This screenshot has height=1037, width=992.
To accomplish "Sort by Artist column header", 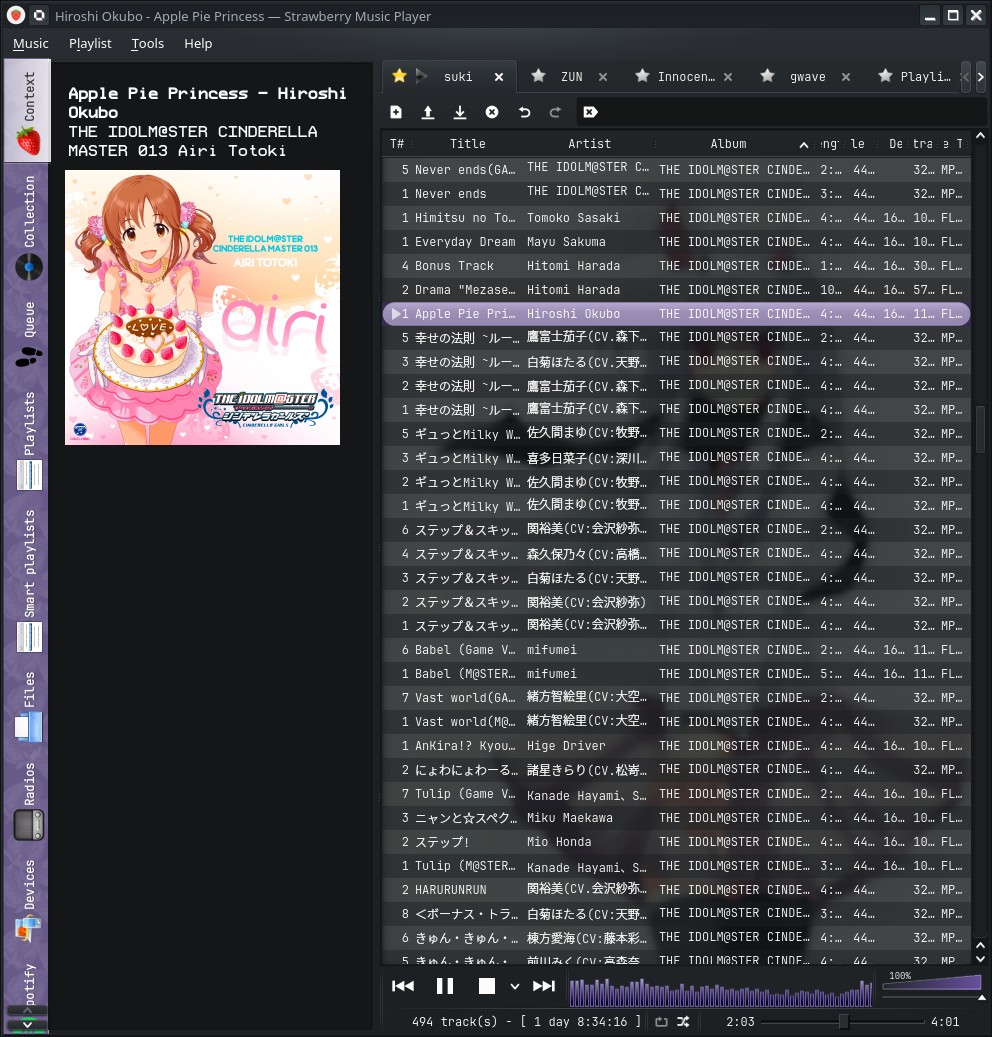I will (589, 144).
